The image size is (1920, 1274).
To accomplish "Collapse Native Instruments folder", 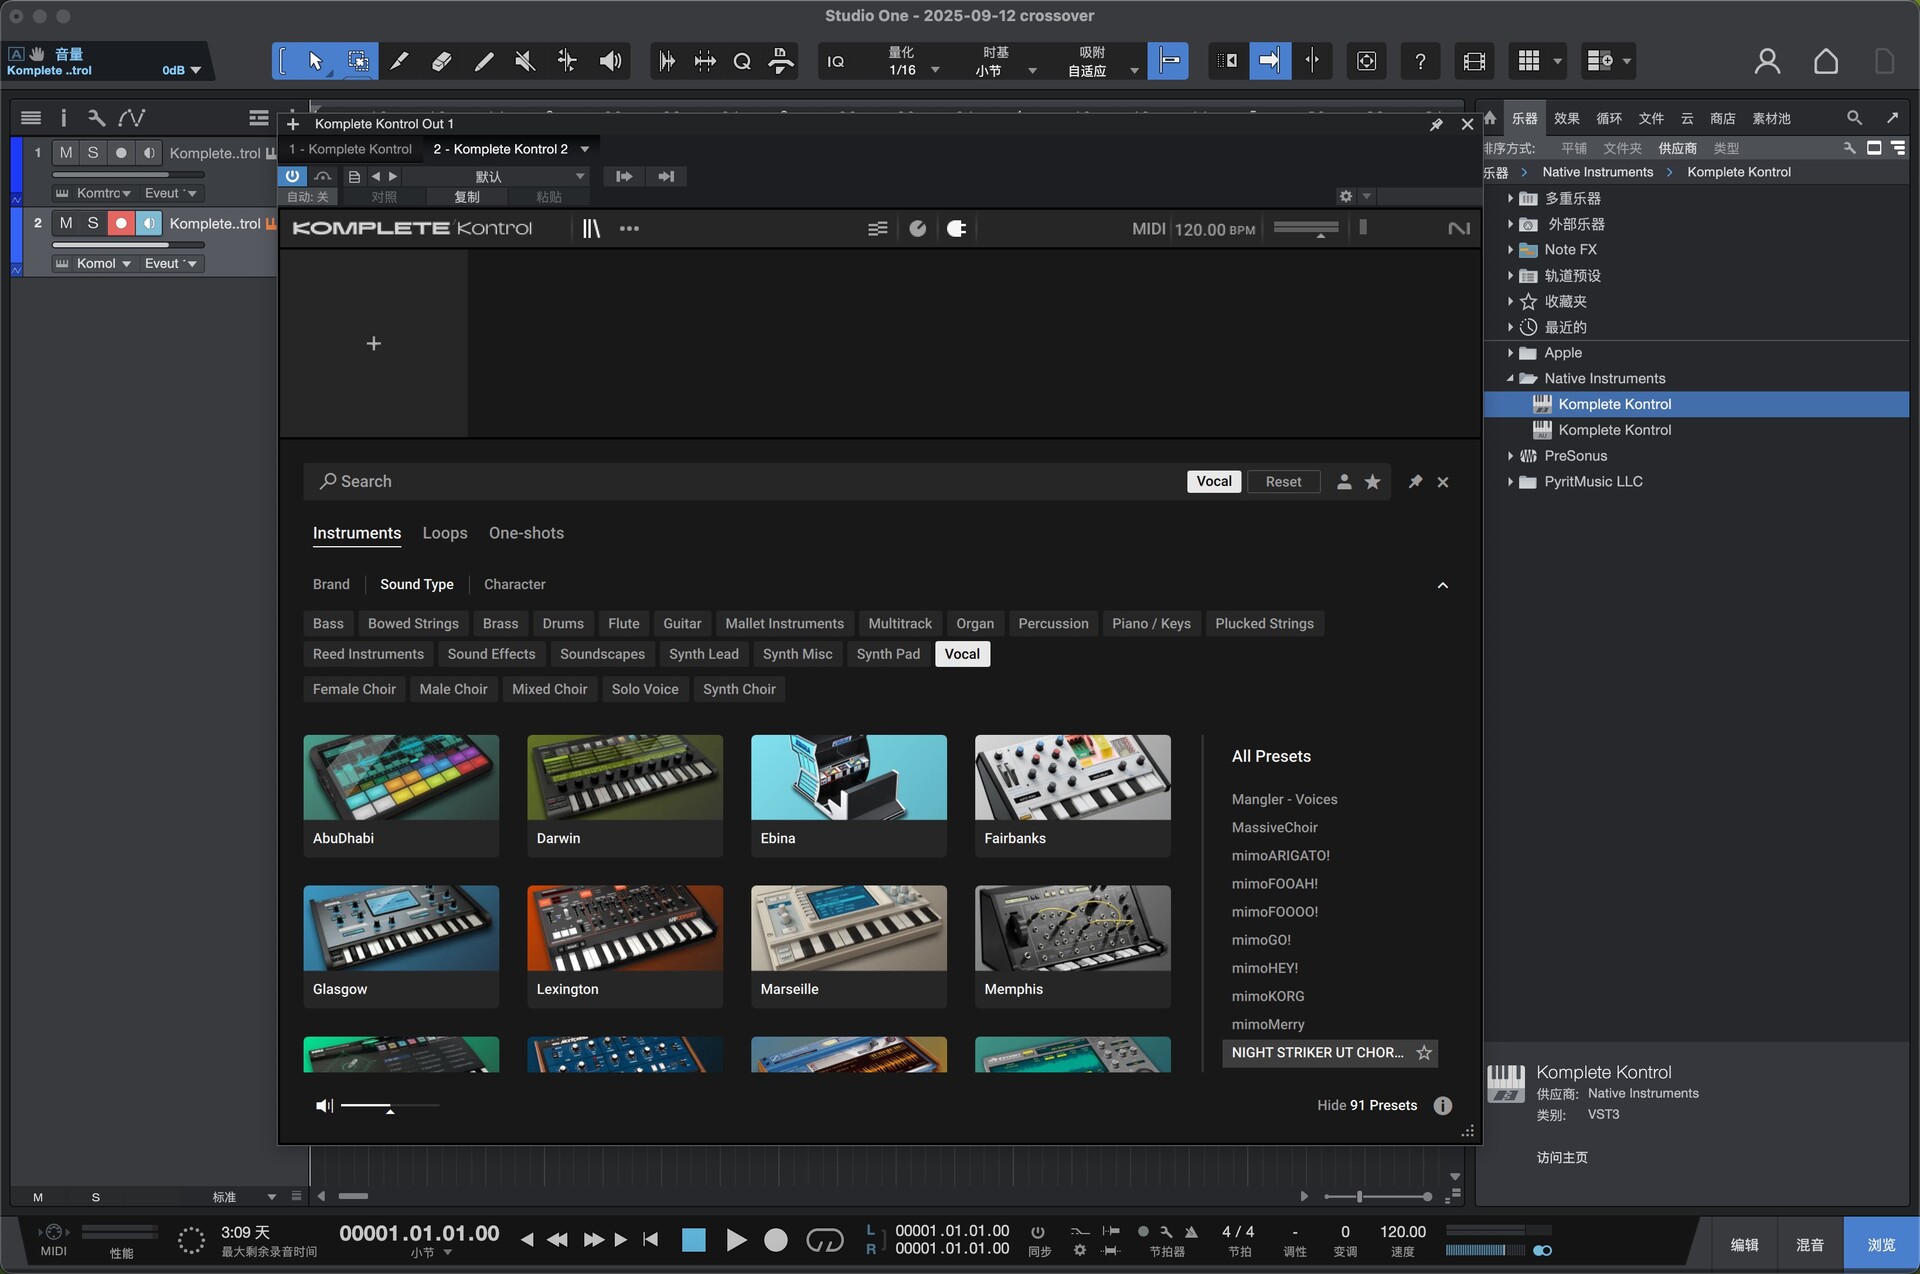I will (1510, 379).
